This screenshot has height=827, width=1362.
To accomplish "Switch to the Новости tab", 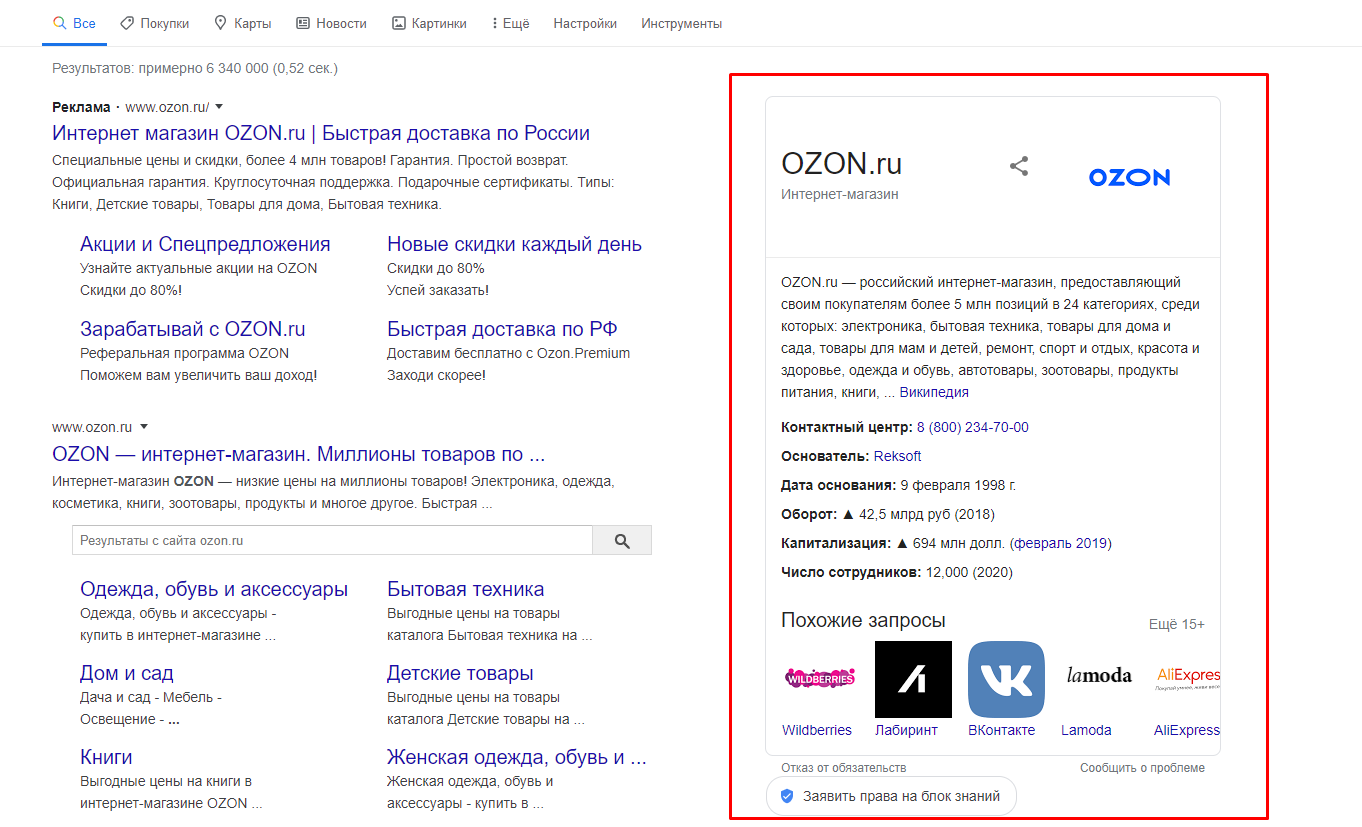I will coord(332,23).
